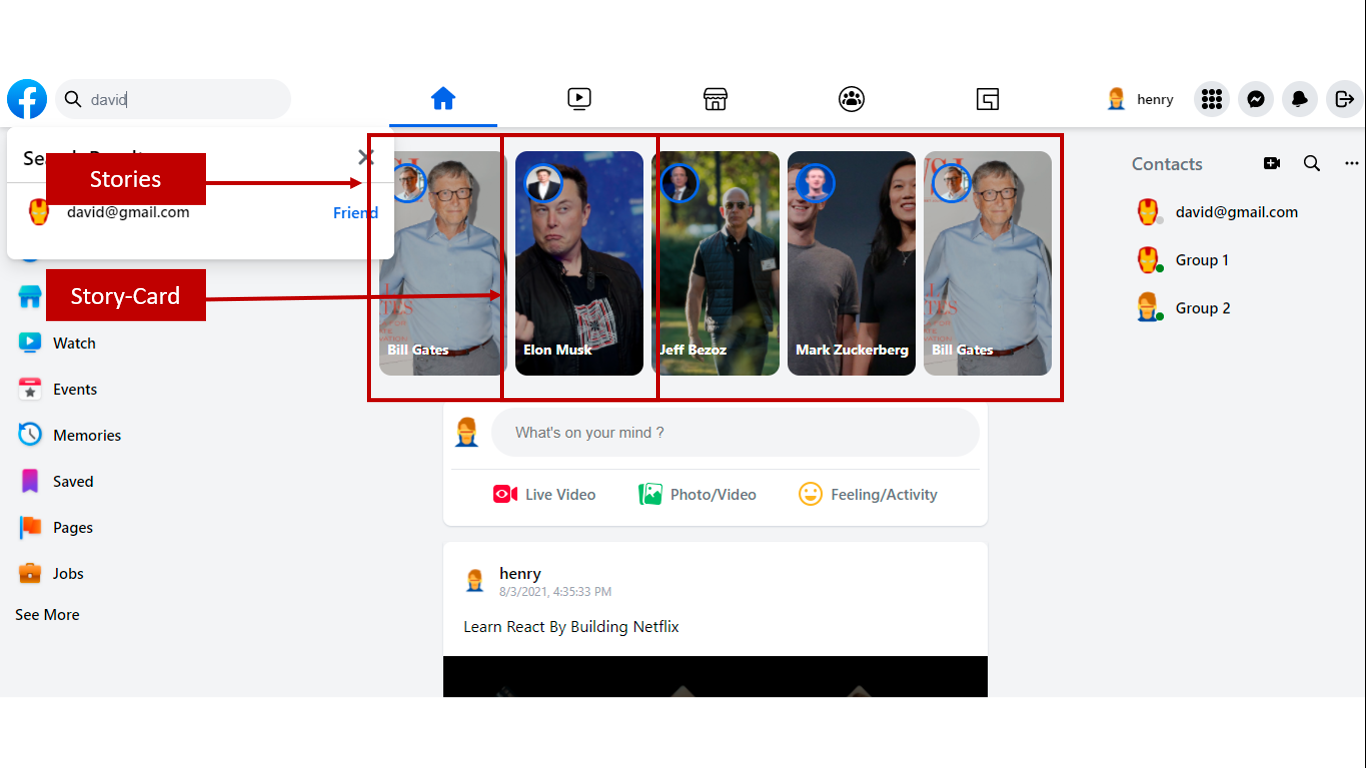Click henry's avatar on the post

click(475, 581)
